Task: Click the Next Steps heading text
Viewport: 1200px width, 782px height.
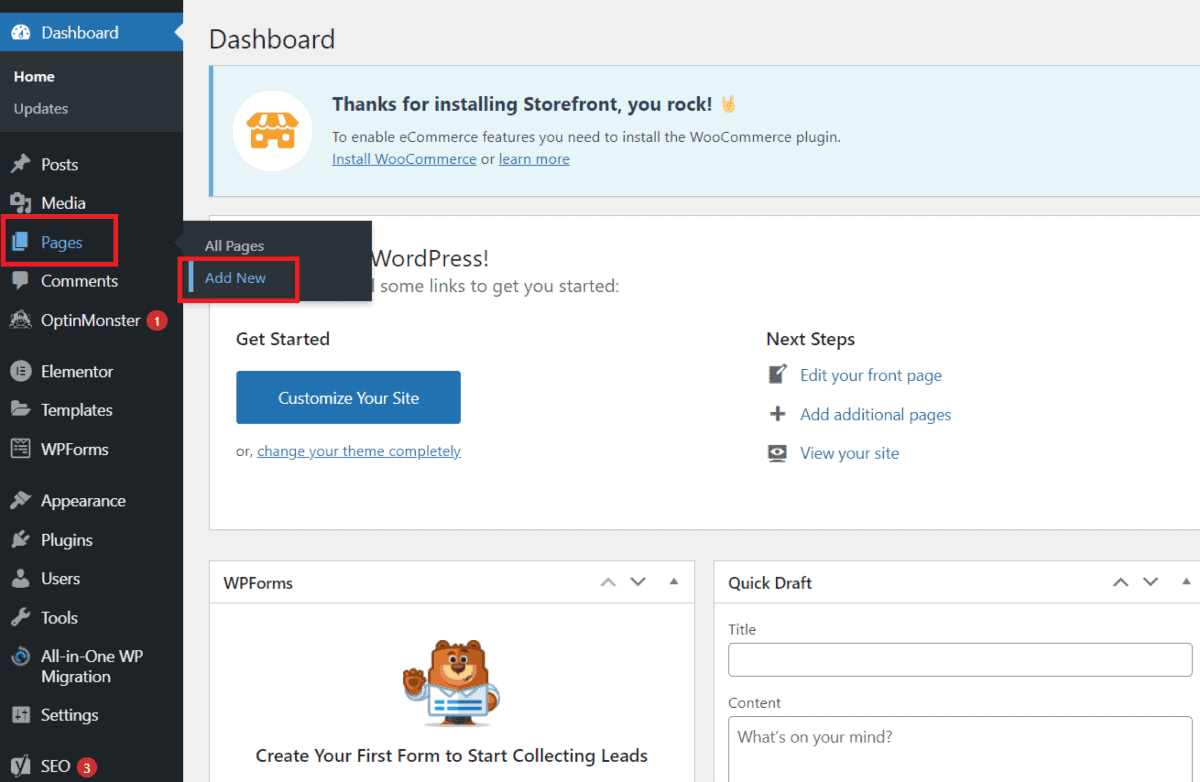Action: tap(811, 339)
